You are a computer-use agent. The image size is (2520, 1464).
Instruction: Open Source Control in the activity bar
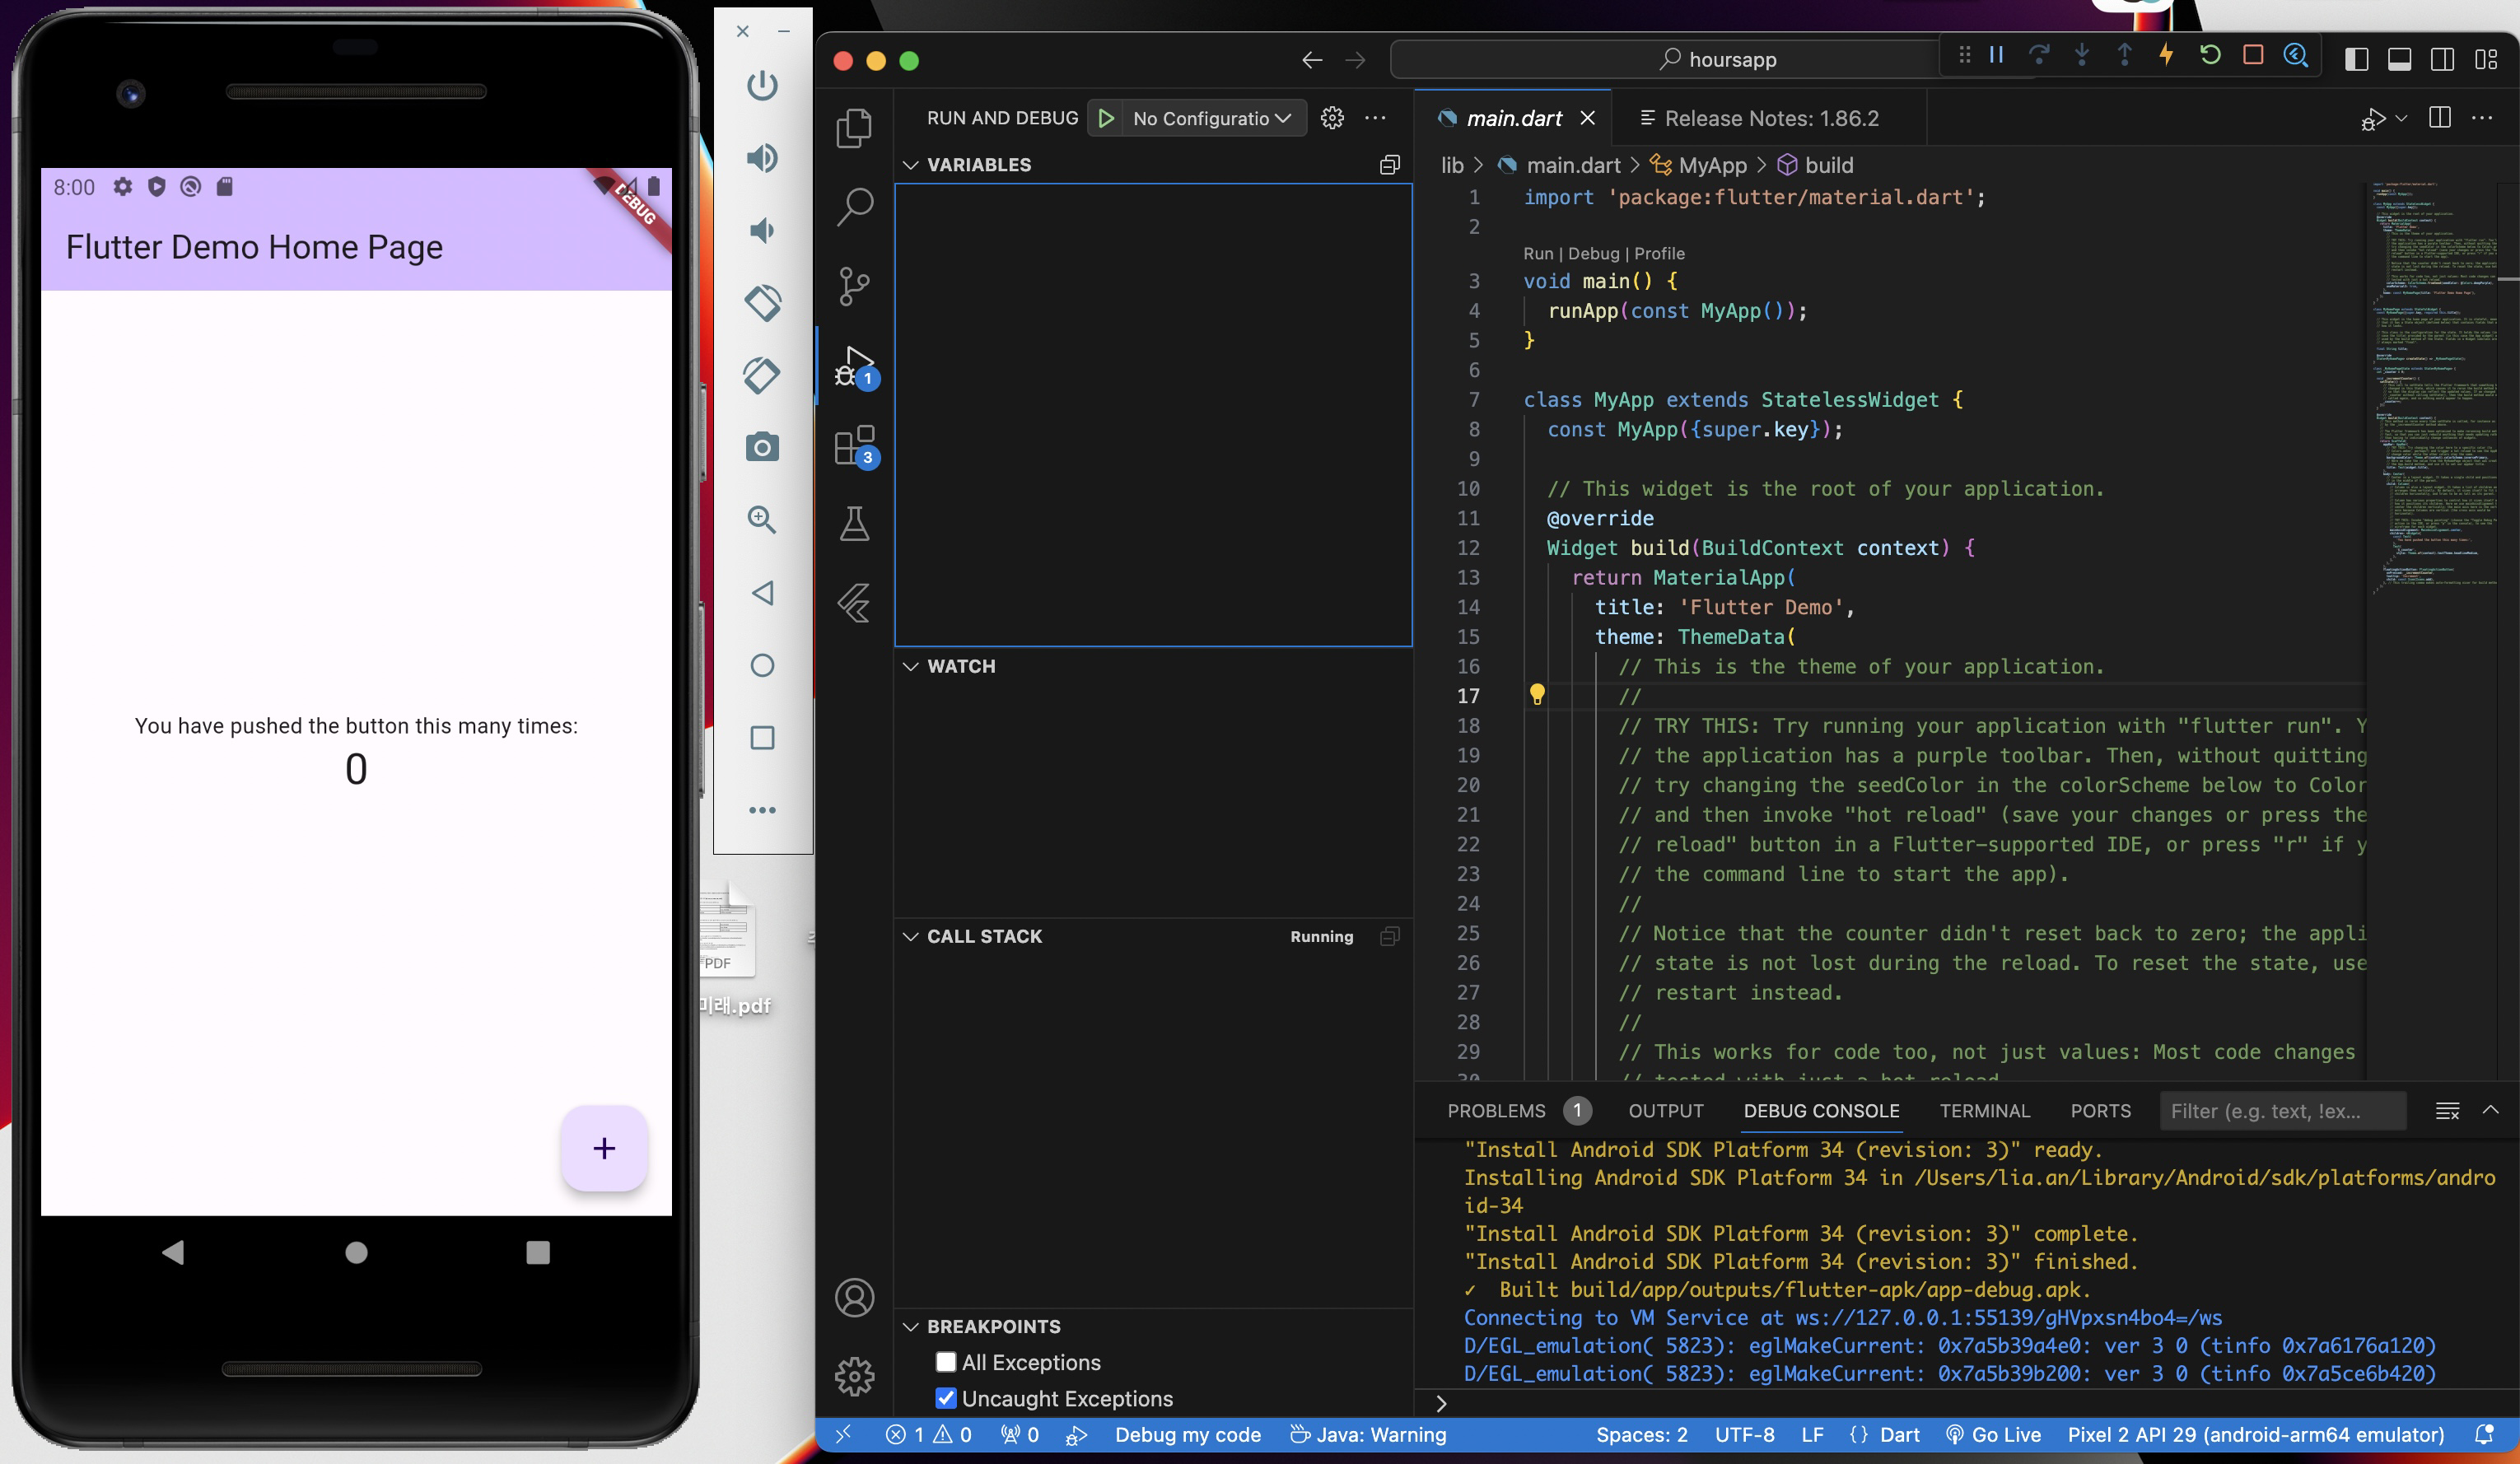854,286
